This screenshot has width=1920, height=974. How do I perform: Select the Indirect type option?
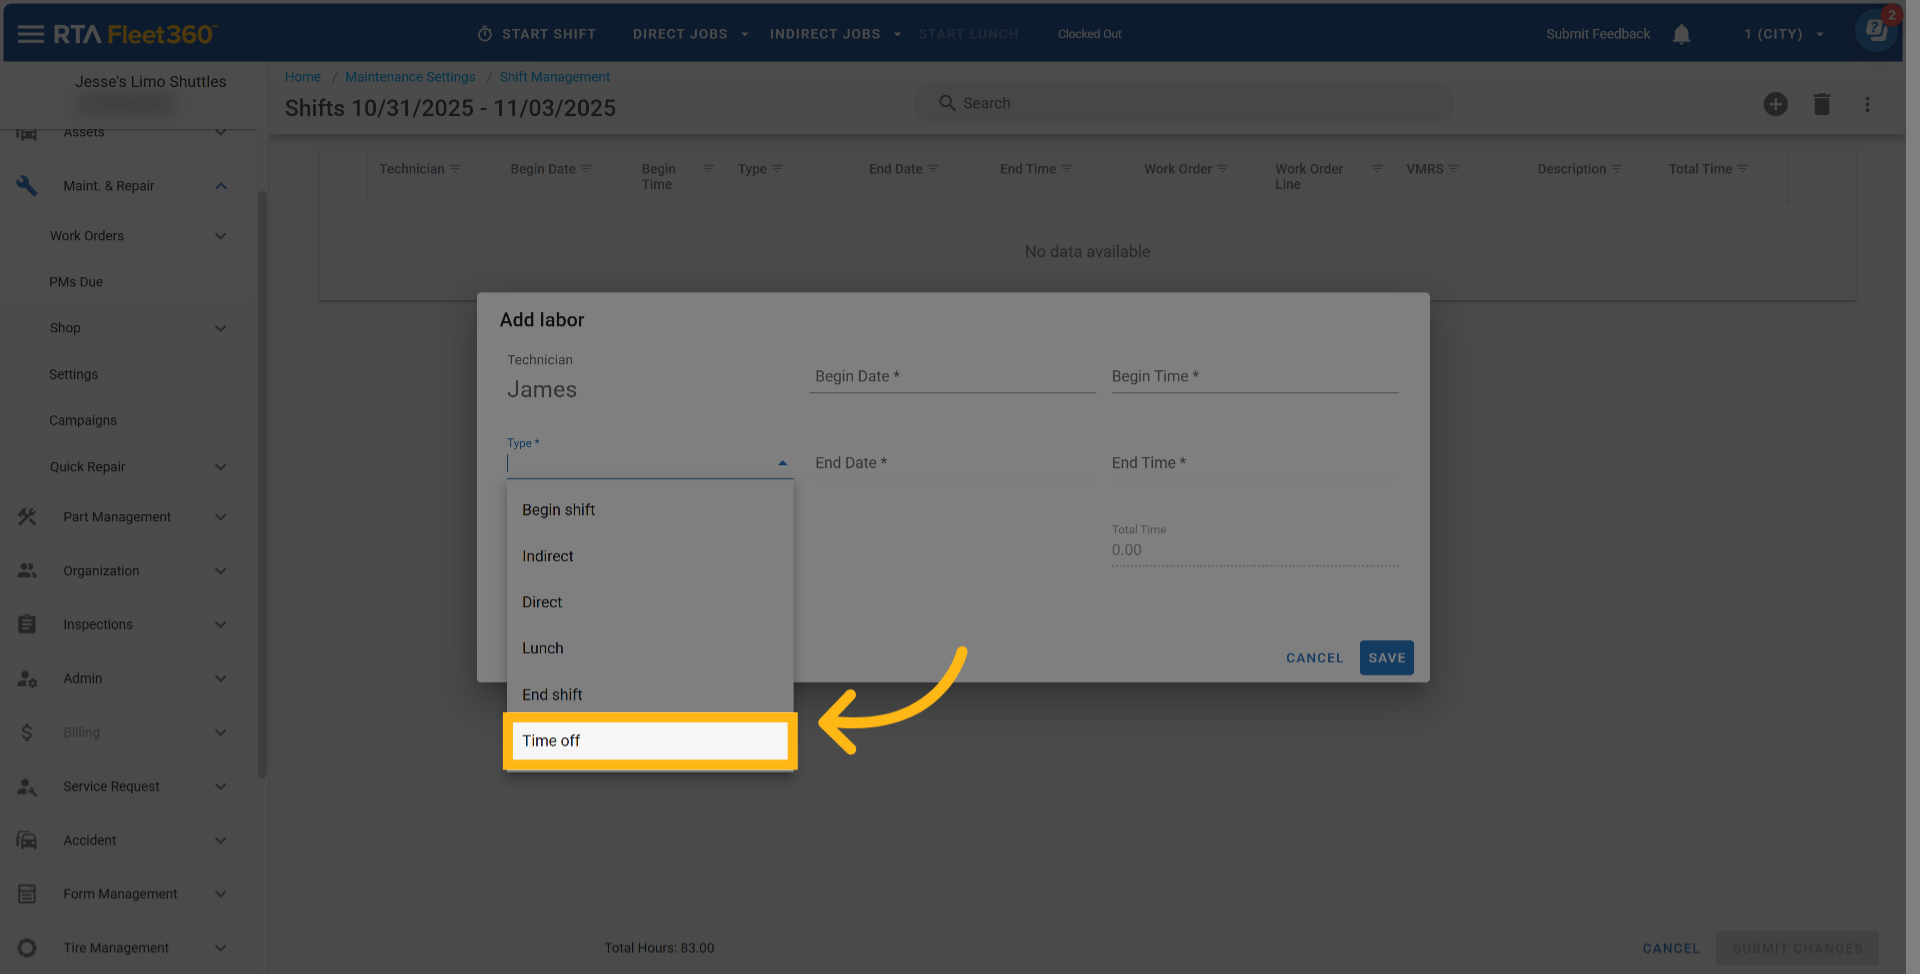548,556
